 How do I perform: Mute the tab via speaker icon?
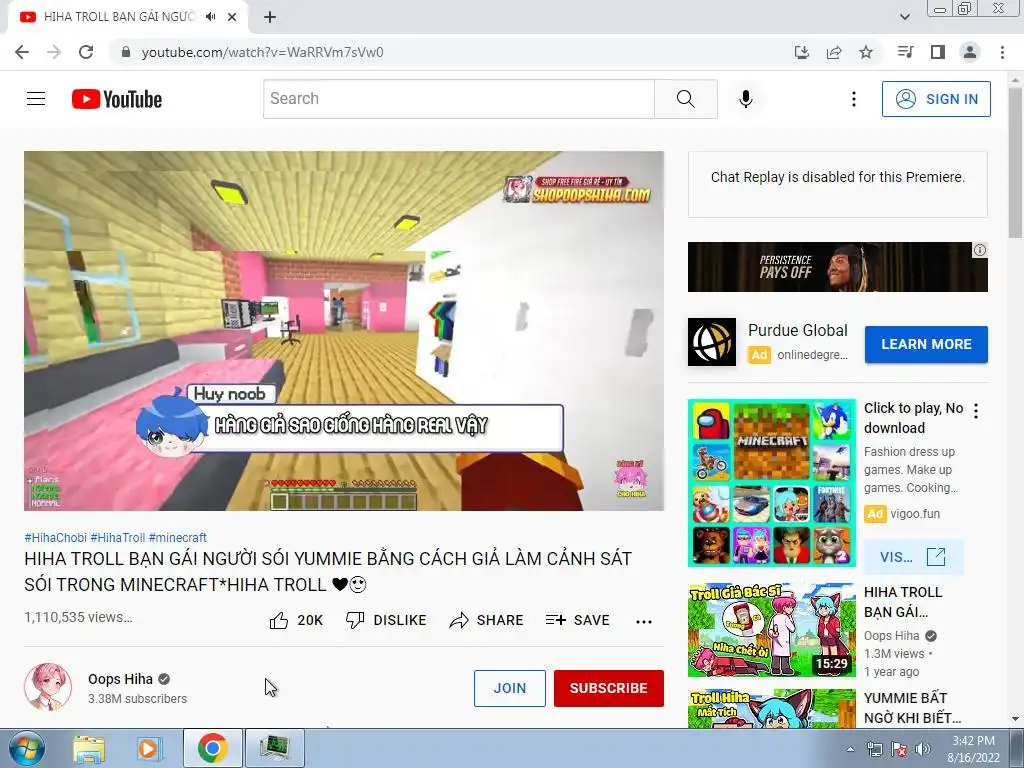(x=210, y=17)
